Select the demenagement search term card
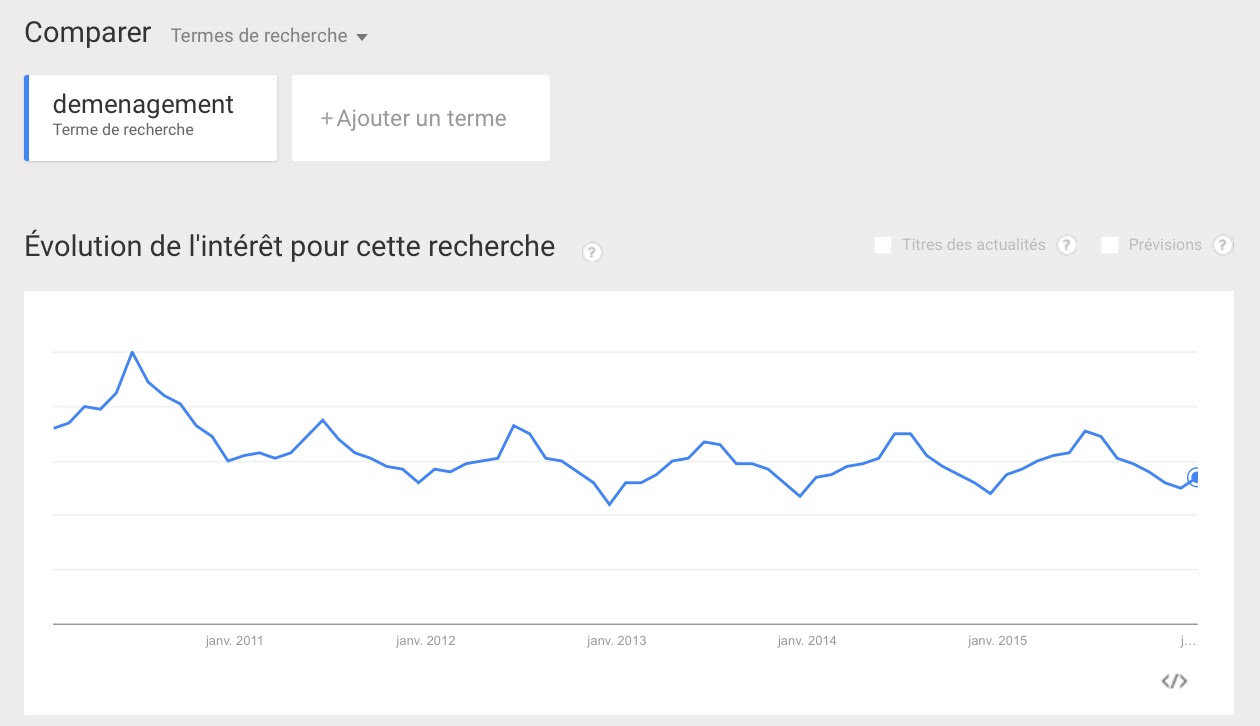 tap(151, 117)
